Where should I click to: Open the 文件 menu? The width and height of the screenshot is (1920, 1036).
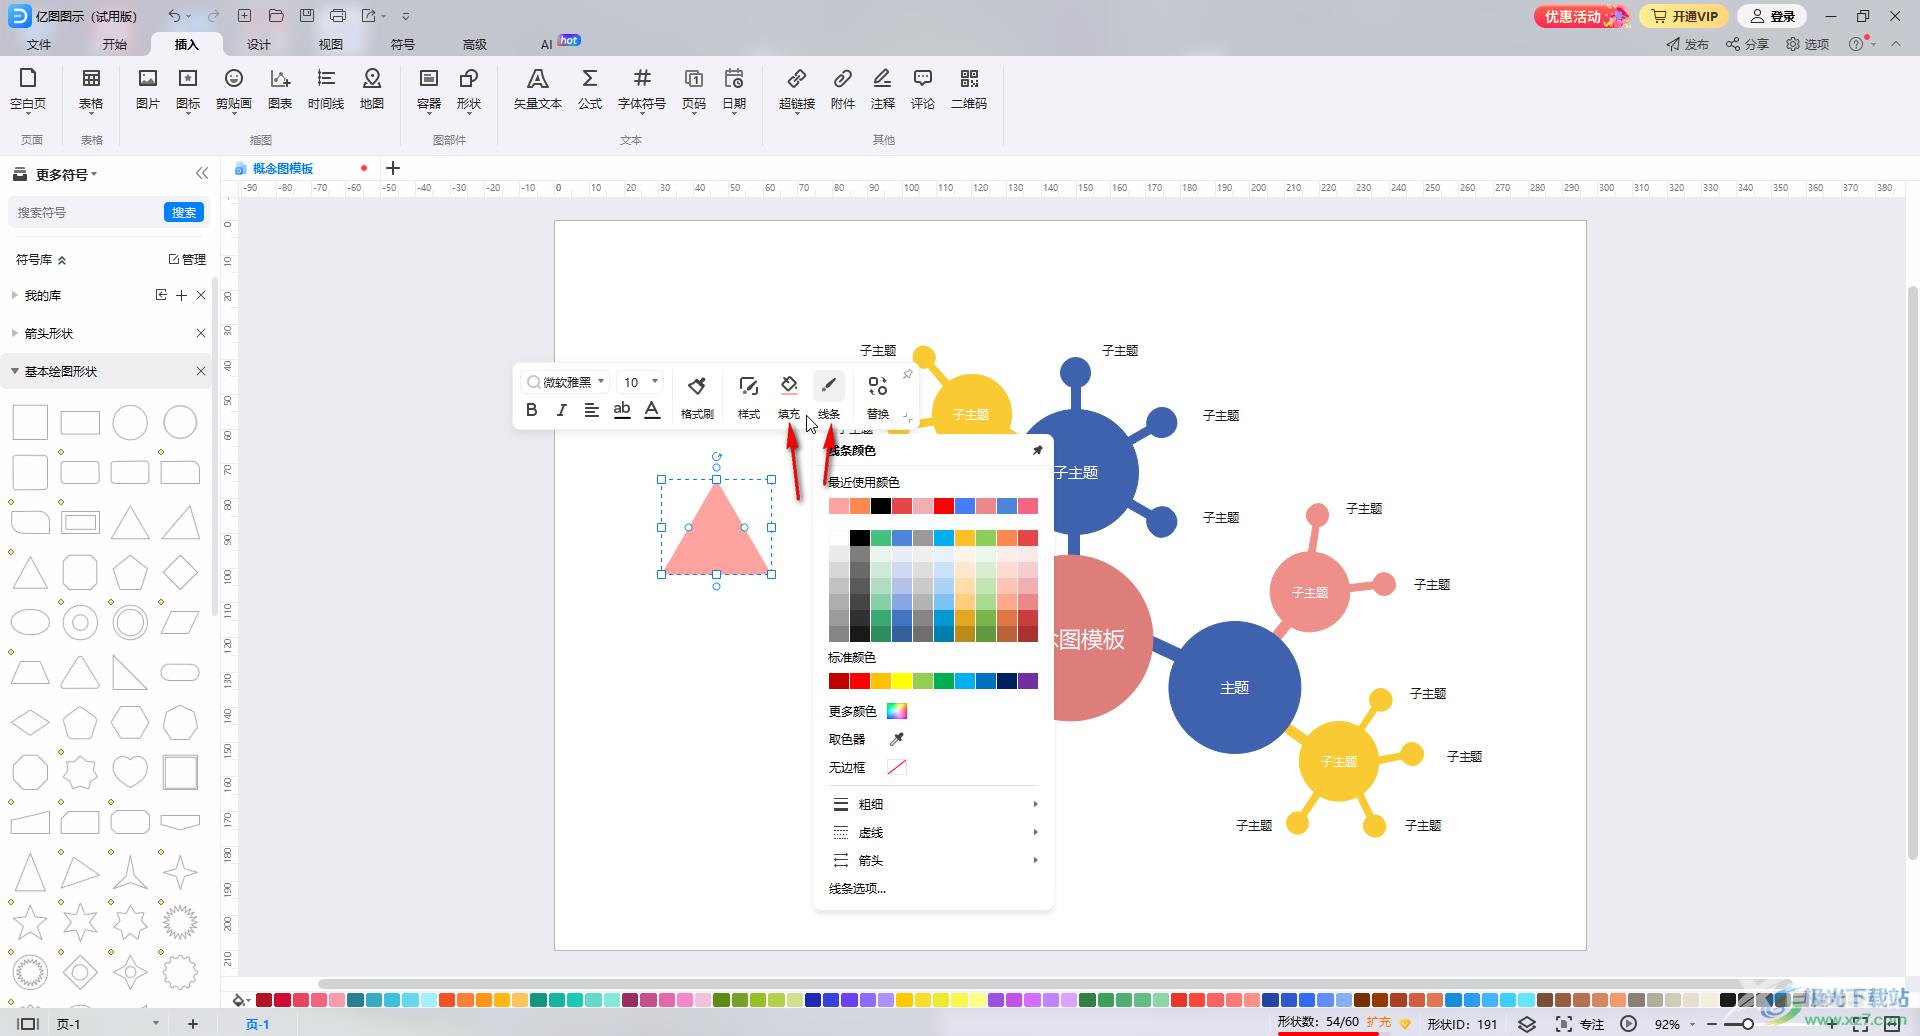[x=39, y=44]
